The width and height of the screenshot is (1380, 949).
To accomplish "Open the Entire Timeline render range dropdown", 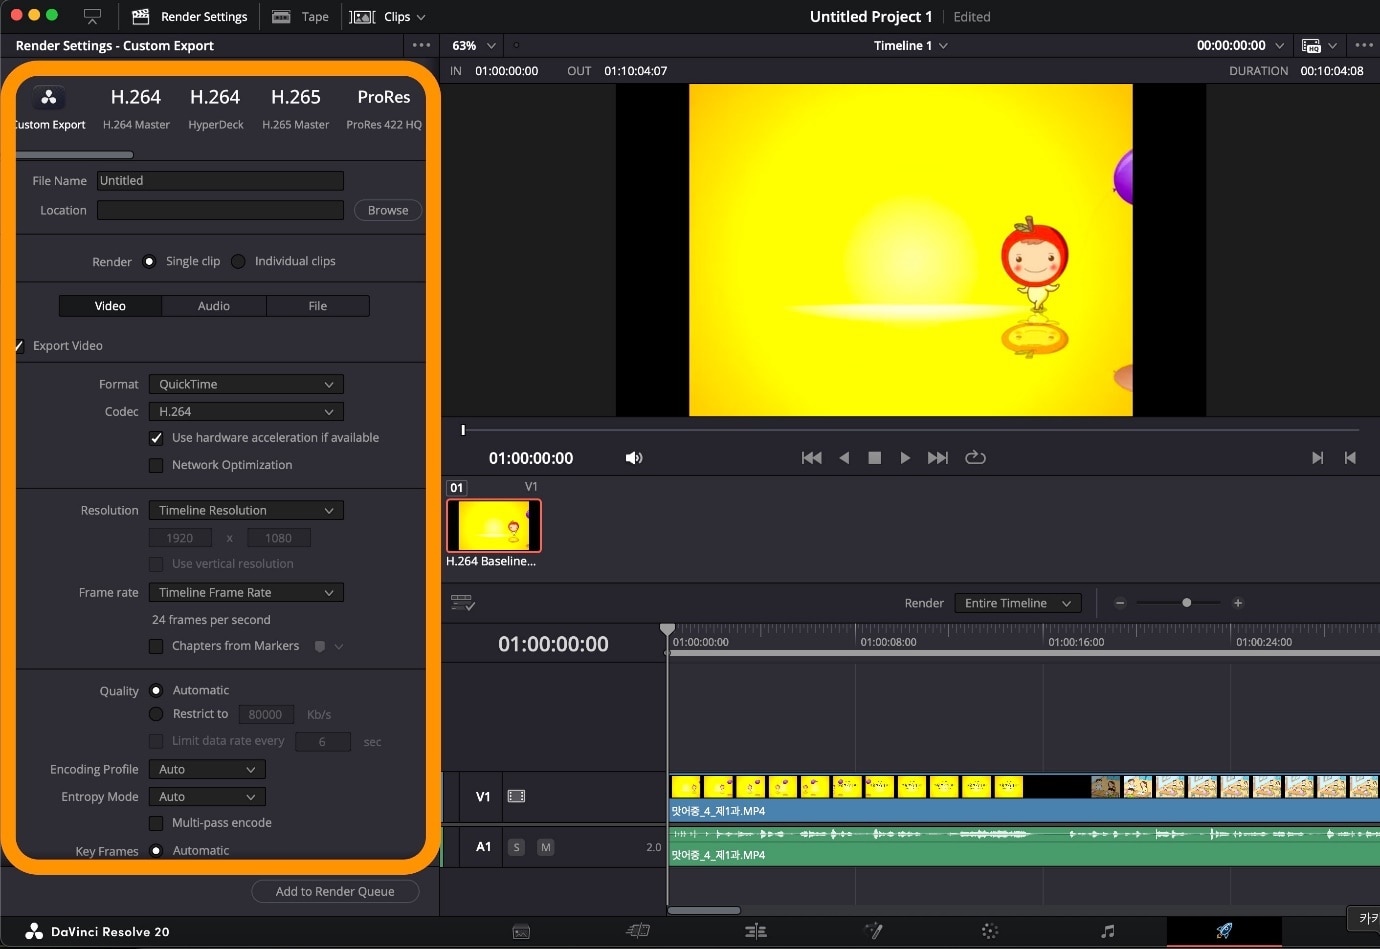I will (x=1017, y=603).
